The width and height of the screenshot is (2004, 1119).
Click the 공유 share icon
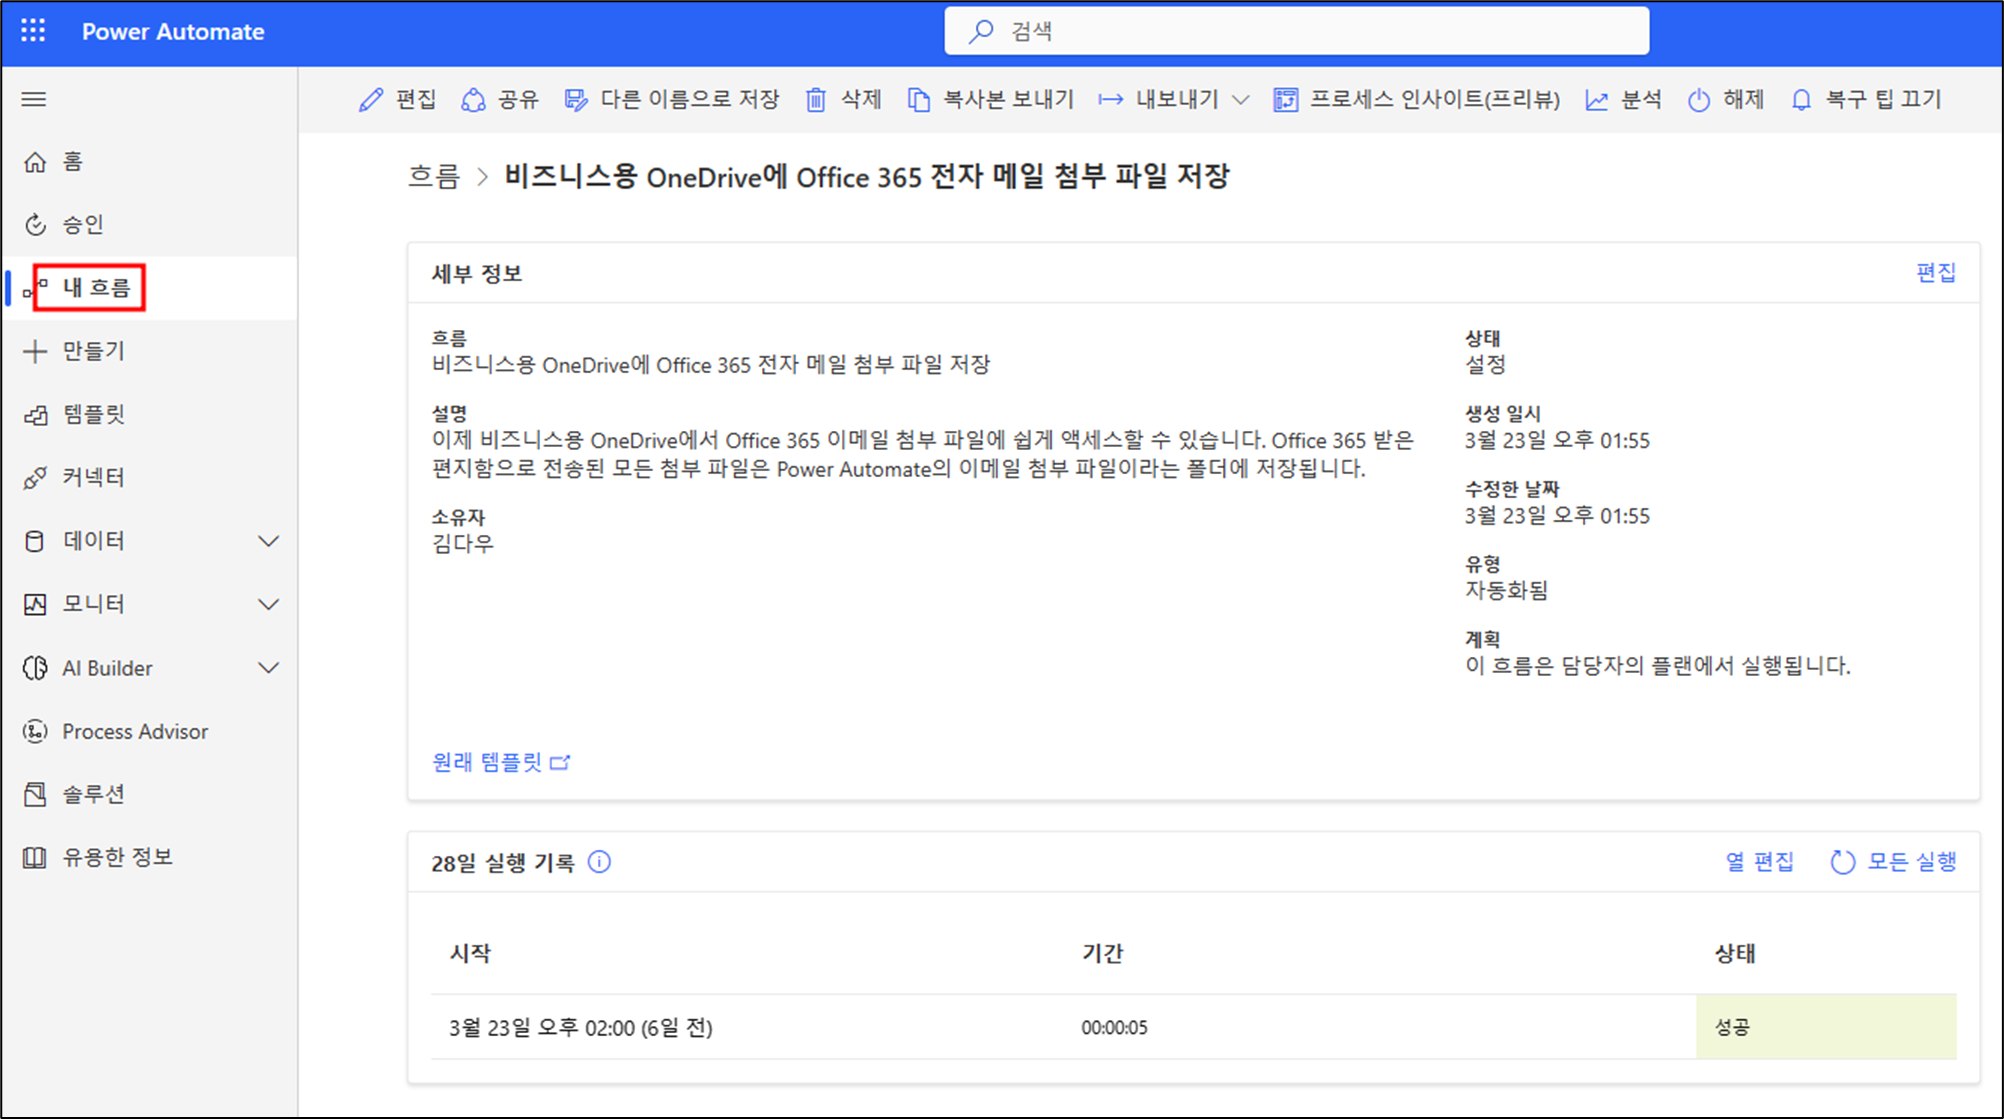click(473, 100)
